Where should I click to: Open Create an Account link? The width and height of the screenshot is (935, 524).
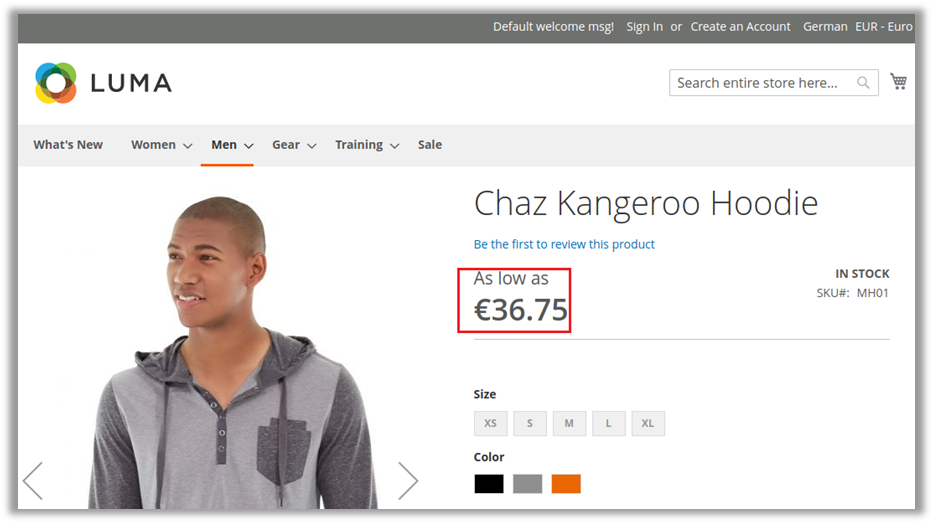pyautogui.click(x=740, y=27)
